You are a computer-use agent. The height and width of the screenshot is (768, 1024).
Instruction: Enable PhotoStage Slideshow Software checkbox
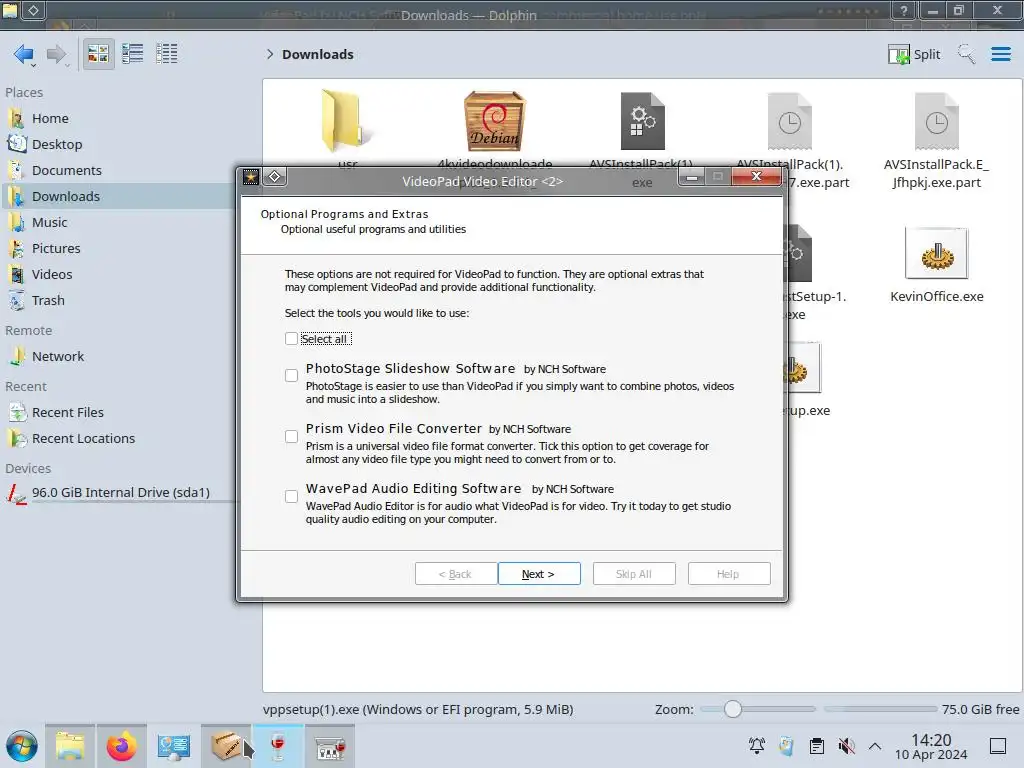[x=291, y=376]
